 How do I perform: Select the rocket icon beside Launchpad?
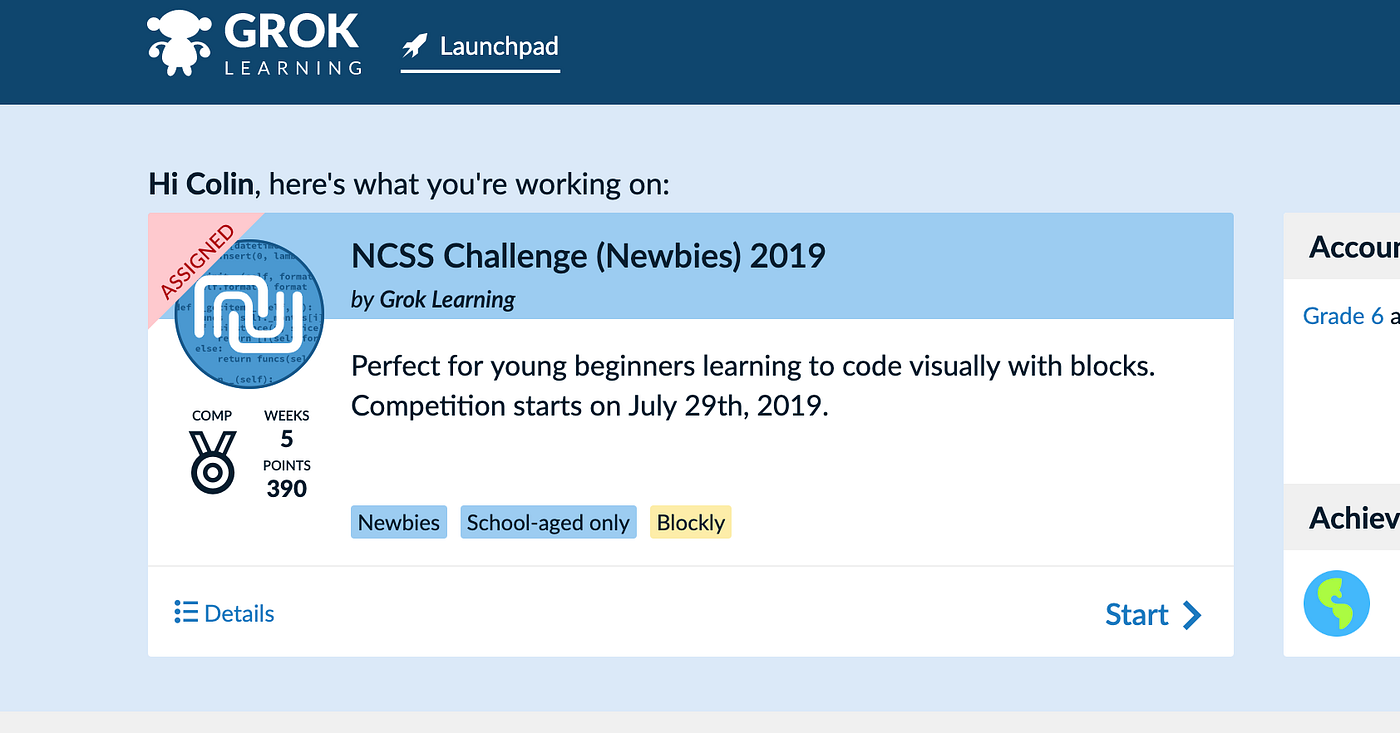click(414, 44)
